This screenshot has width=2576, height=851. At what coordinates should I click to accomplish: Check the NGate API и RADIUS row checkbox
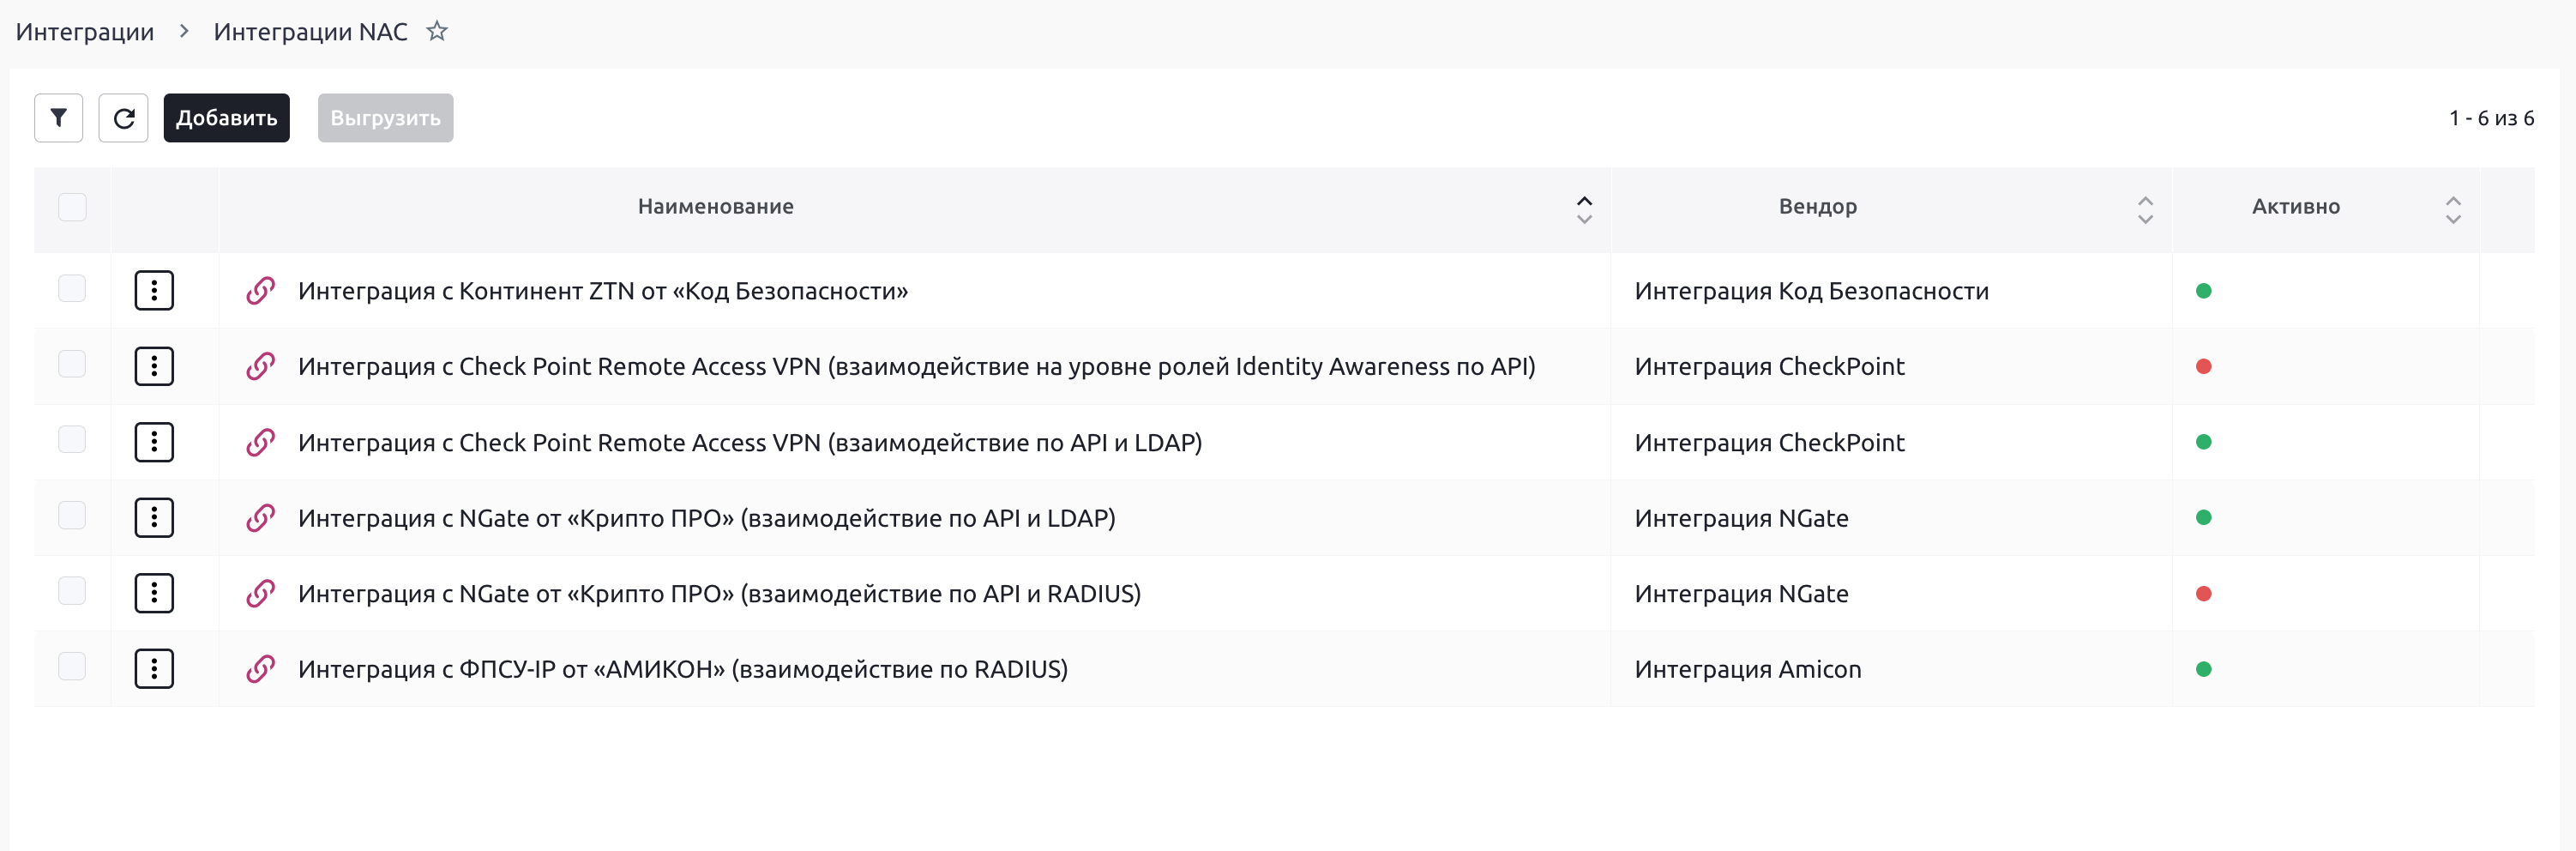tap(72, 591)
